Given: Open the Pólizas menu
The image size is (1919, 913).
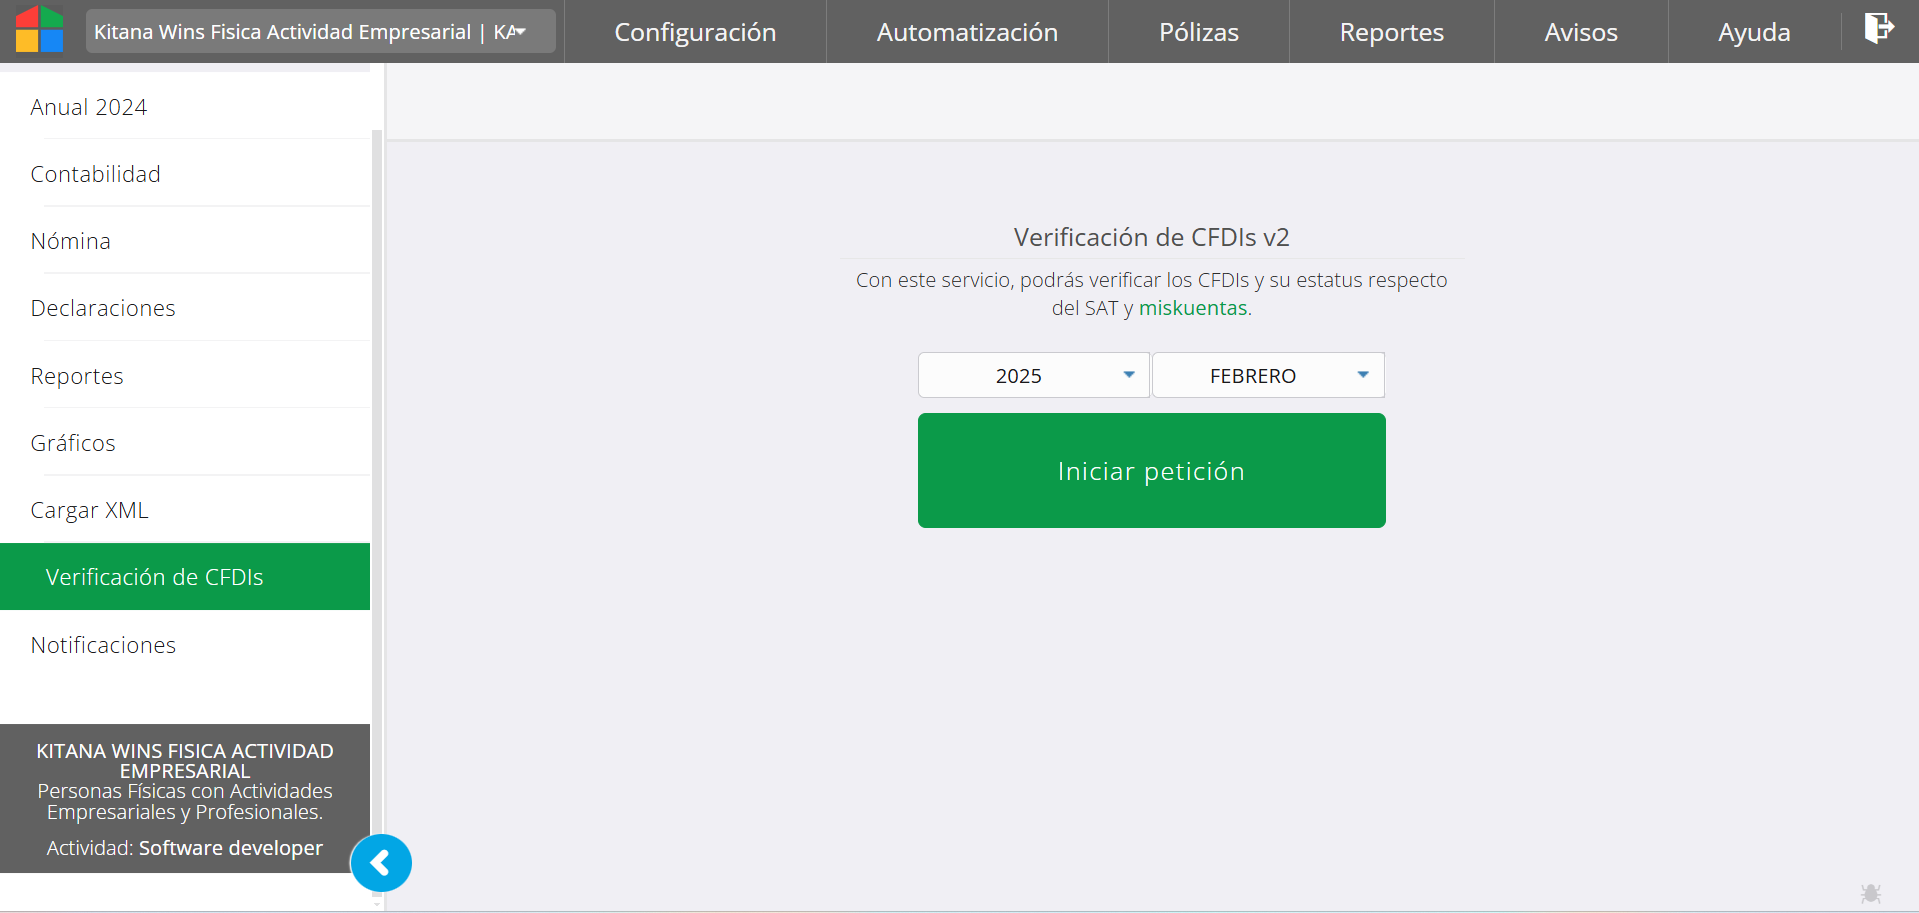Looking at the screenshot, I should (1198, 32).
